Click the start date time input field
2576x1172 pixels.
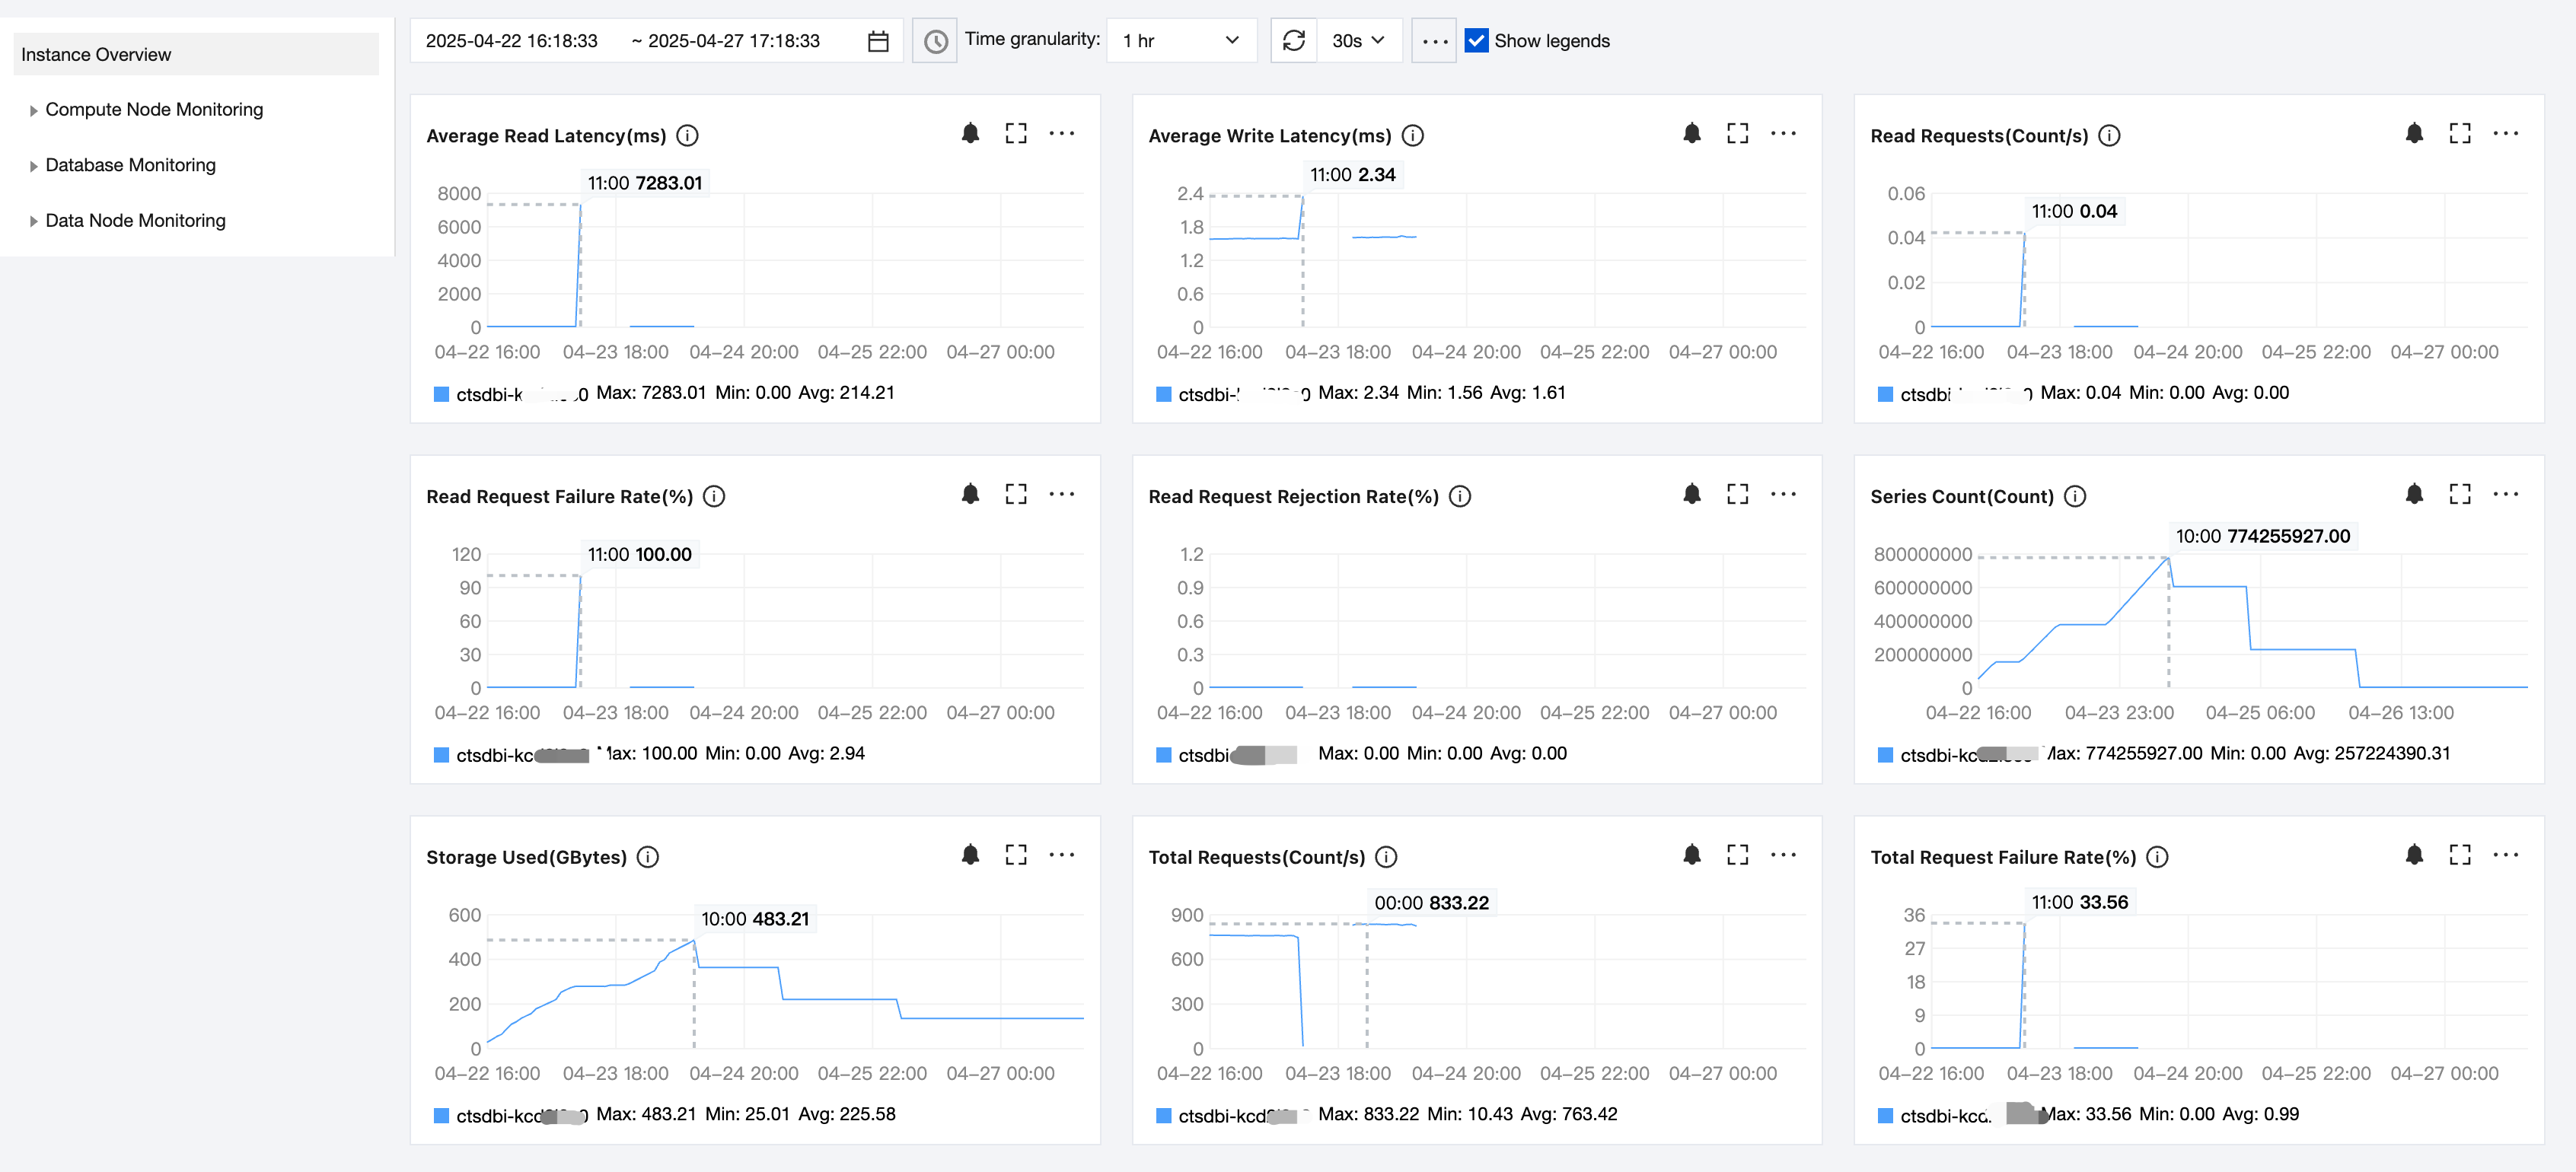click(511, 41)
